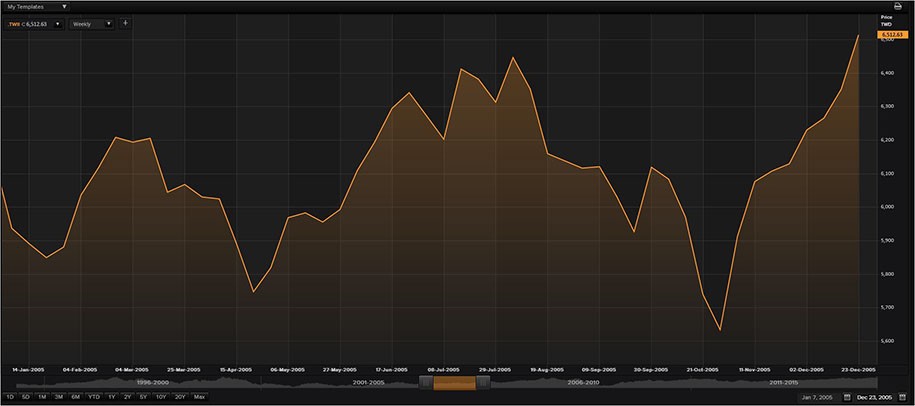Click the 6,400 price axis label
The height and width of the screenshot is (406, 915).
coord(888,73)
